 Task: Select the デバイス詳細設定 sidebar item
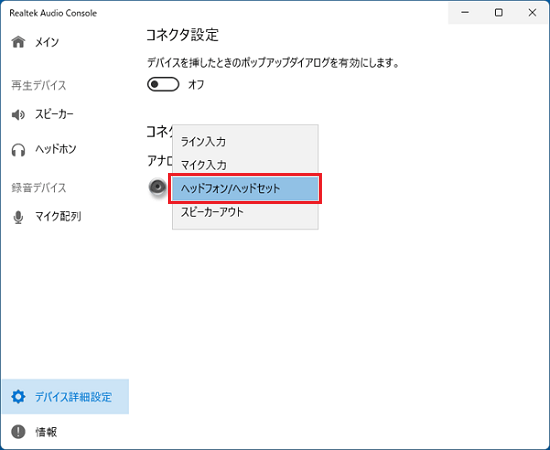pos(65,397)
